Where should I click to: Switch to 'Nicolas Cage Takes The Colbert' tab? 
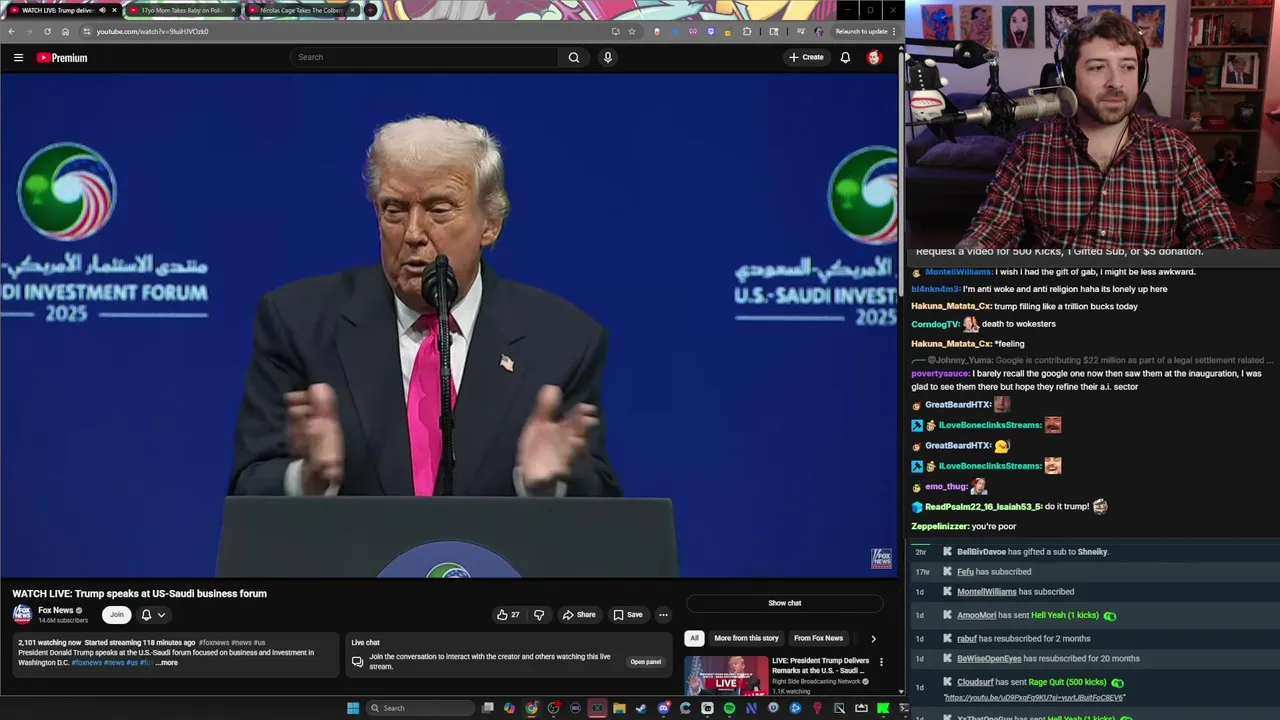click(x=300, y=10)
